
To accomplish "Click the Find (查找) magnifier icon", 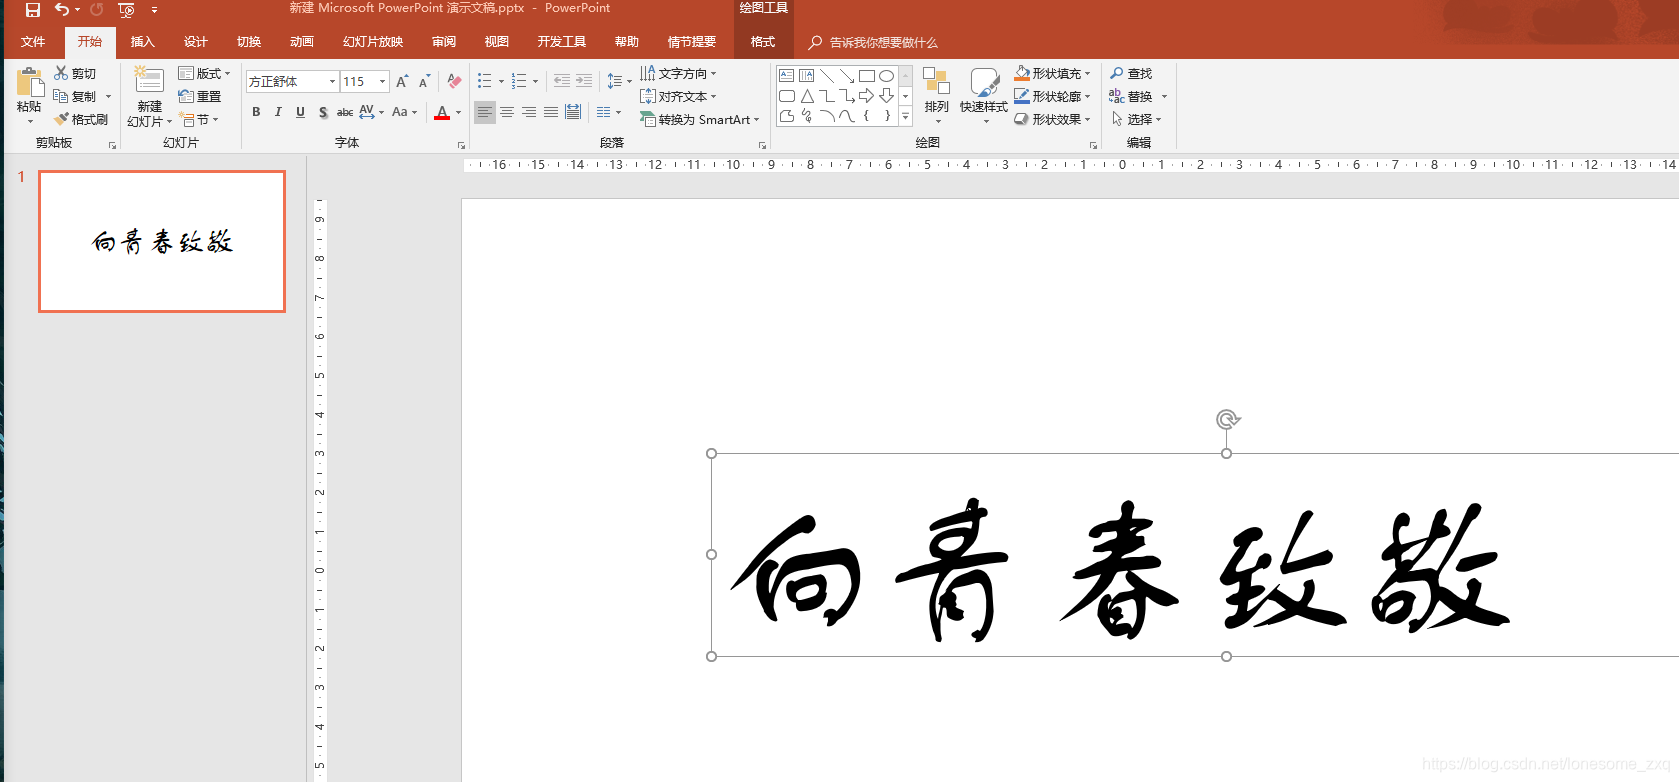I will coord(1117,73).
